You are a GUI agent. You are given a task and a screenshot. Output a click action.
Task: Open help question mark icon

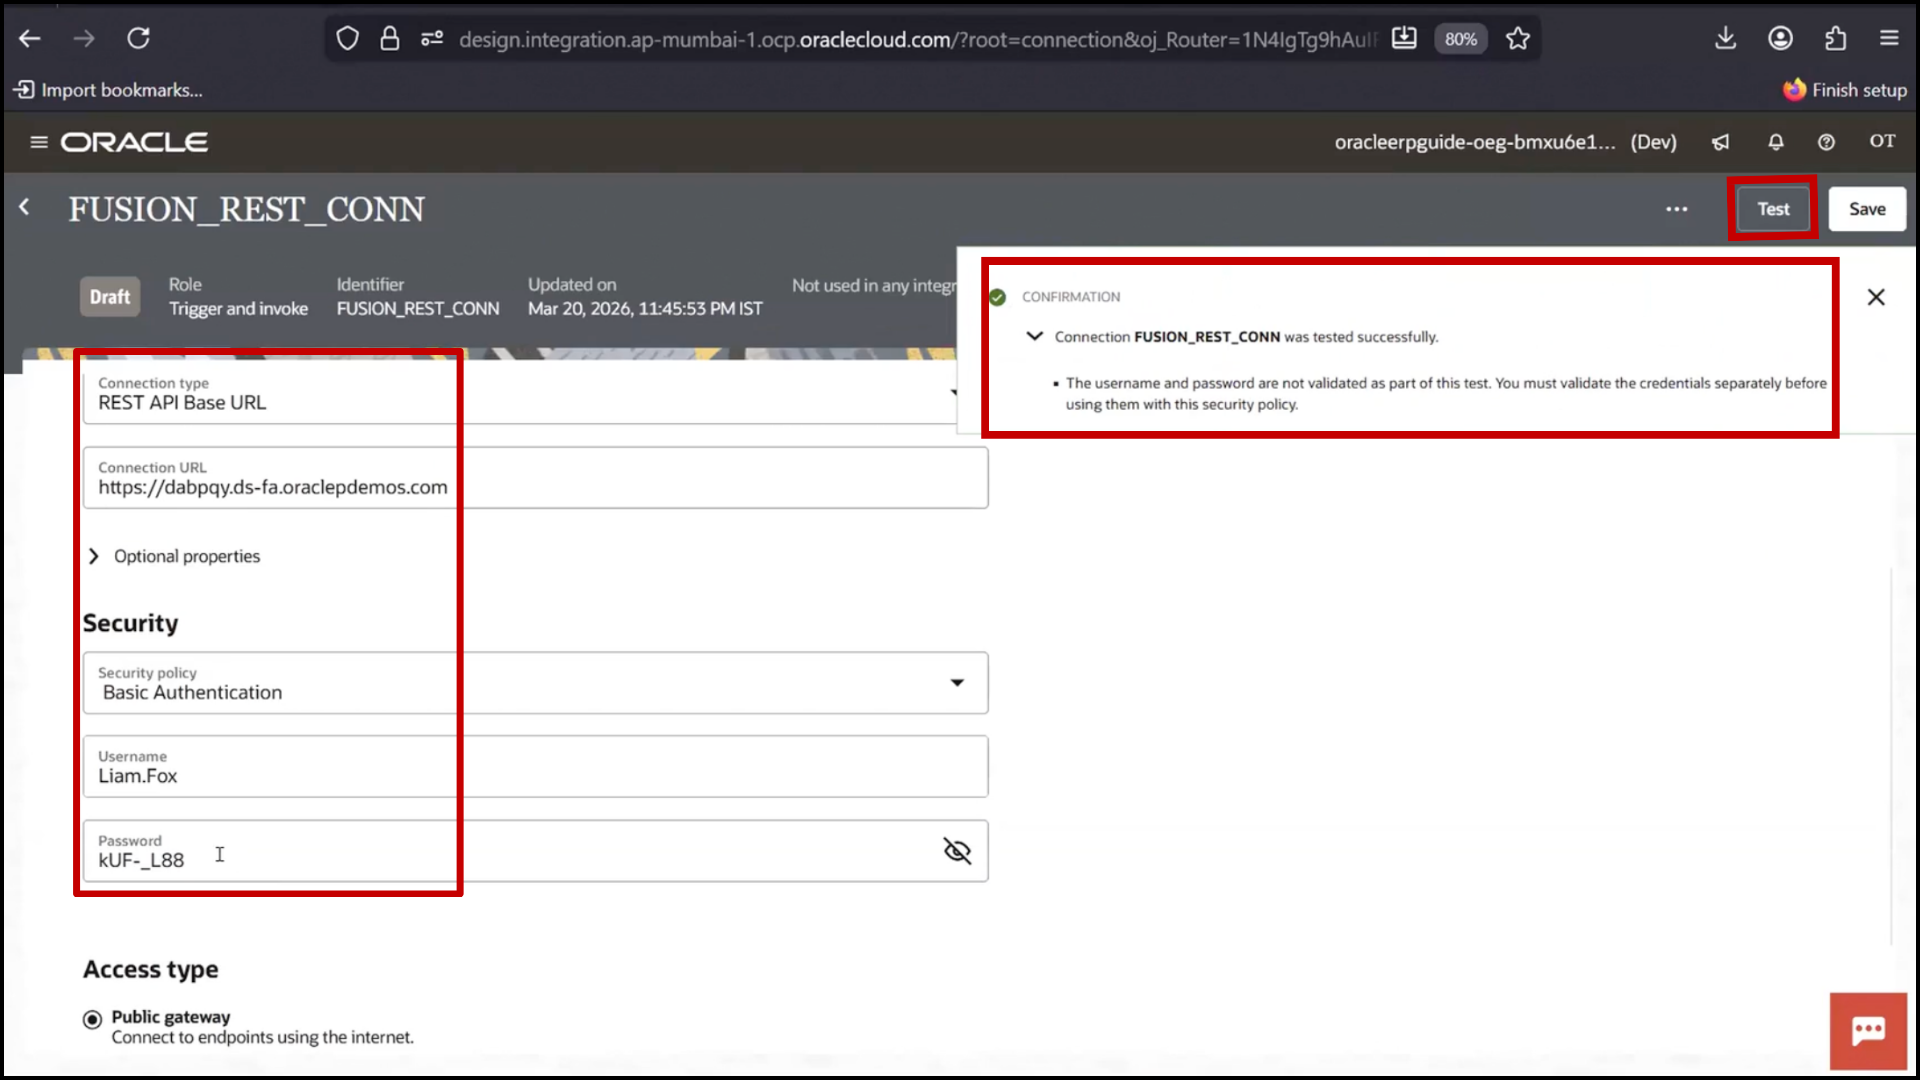(x=1826, y=142)
